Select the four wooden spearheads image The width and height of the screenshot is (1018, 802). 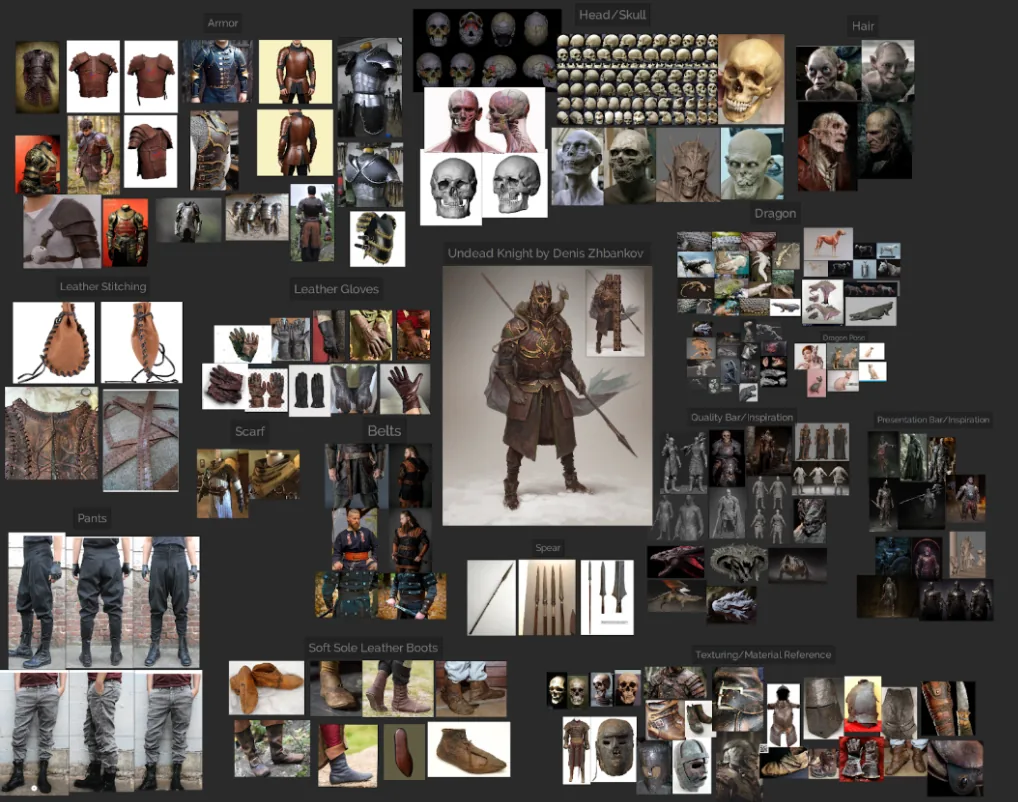coord(547,597)
